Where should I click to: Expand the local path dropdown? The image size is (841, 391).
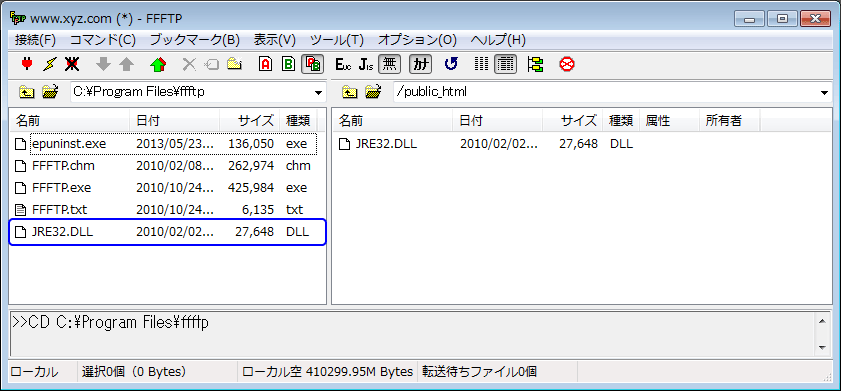[x=319, y=93]
